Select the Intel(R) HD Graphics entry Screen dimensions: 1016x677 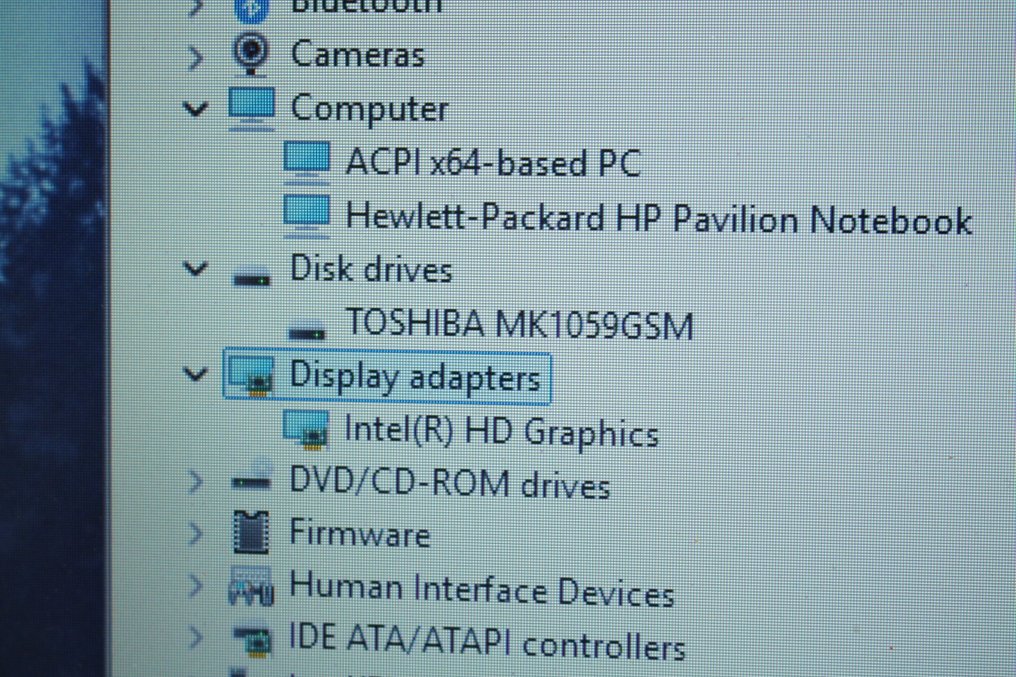click(x=500, y=432)
